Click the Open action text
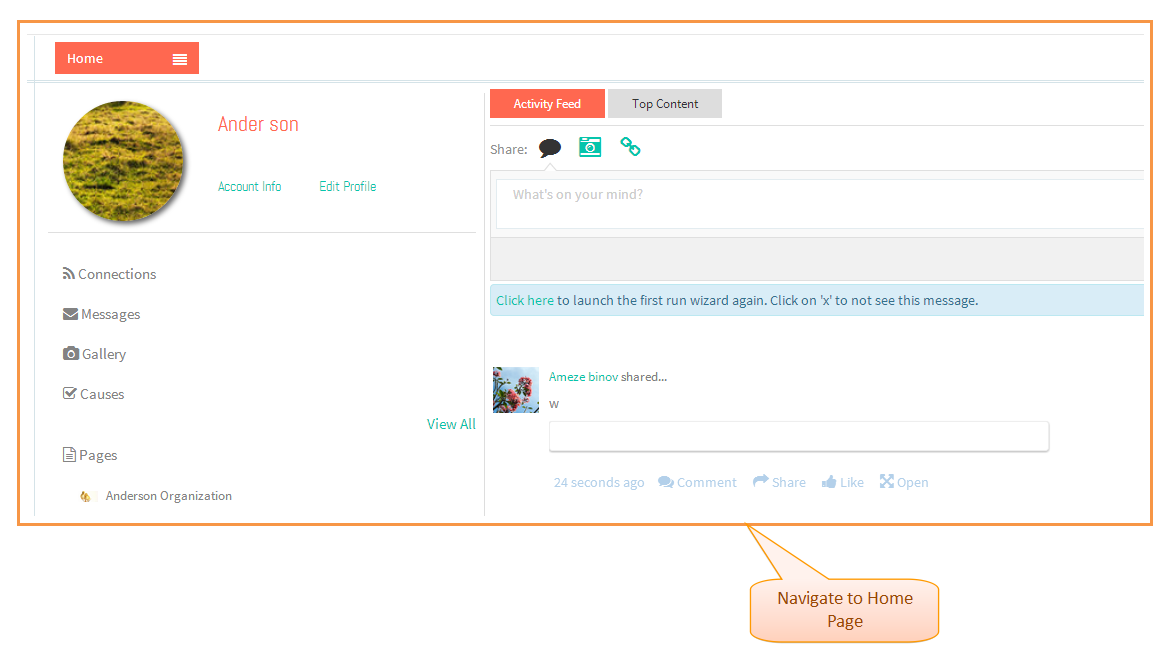1165x652 pixels. tap(912, 483)
